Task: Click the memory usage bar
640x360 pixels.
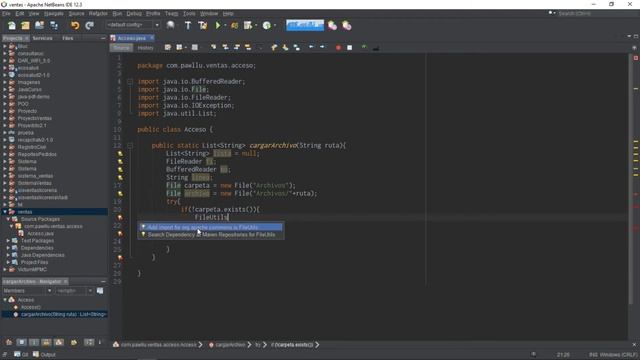Action: pyautogui.click(x=305, y=25)
